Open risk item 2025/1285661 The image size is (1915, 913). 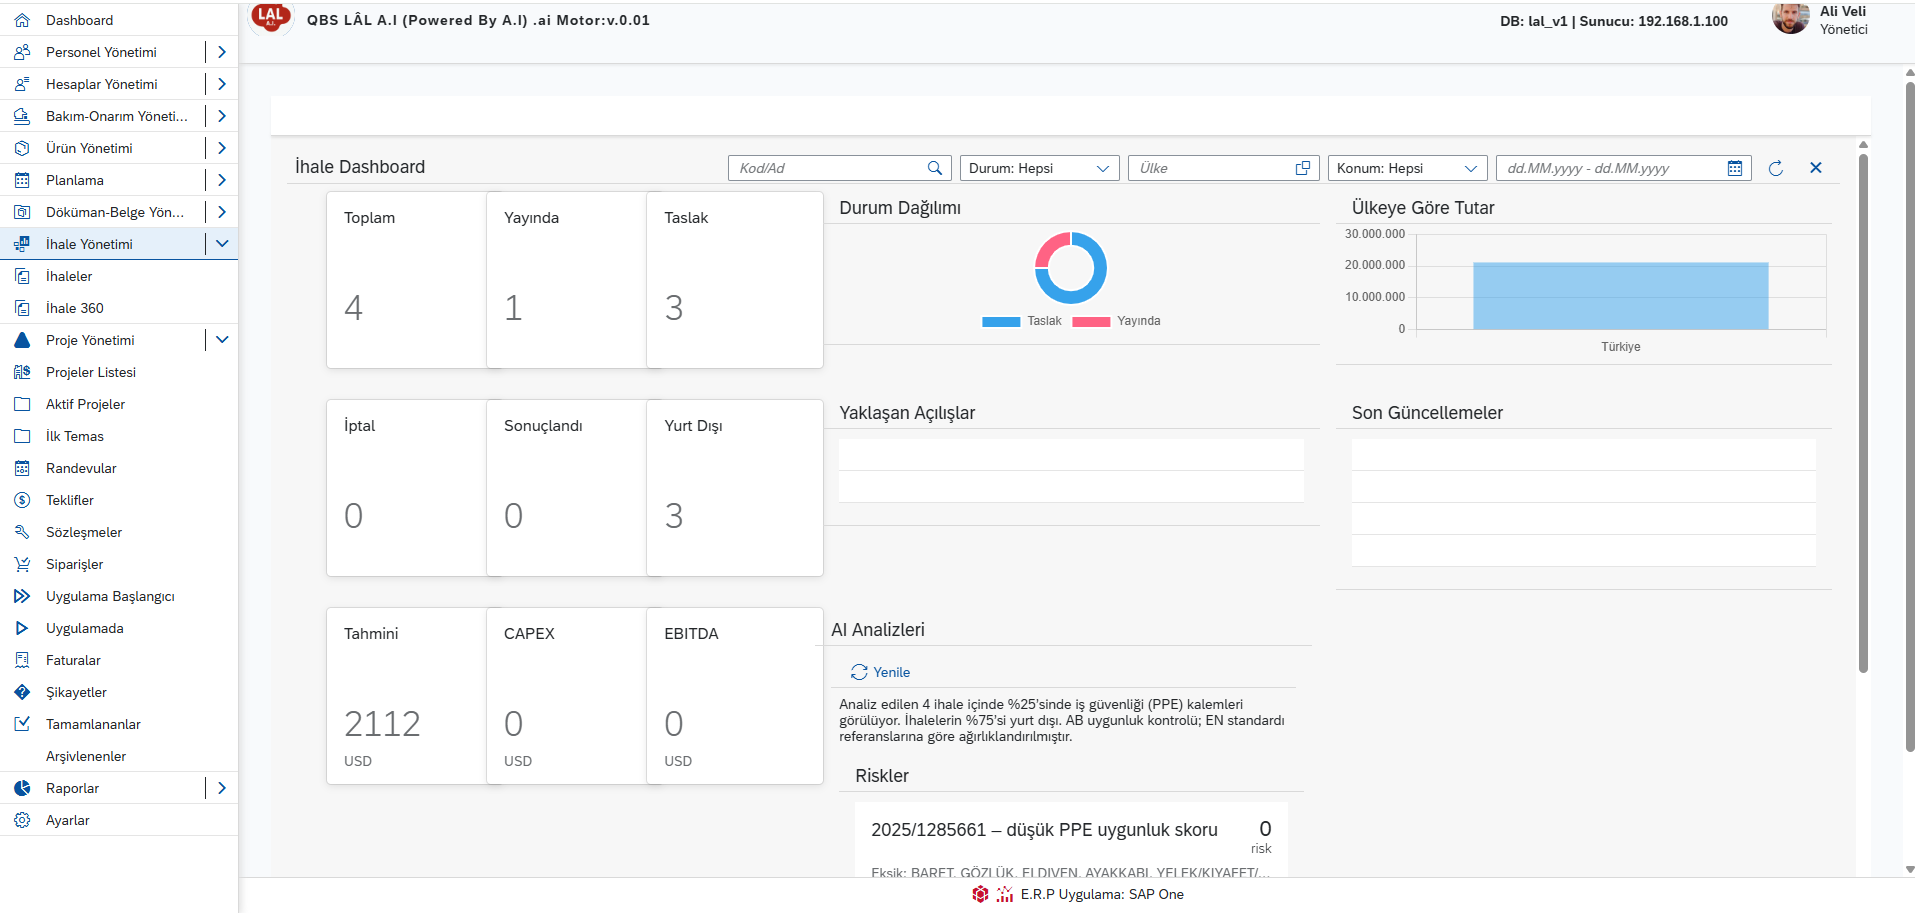(x=1071, y=840)
